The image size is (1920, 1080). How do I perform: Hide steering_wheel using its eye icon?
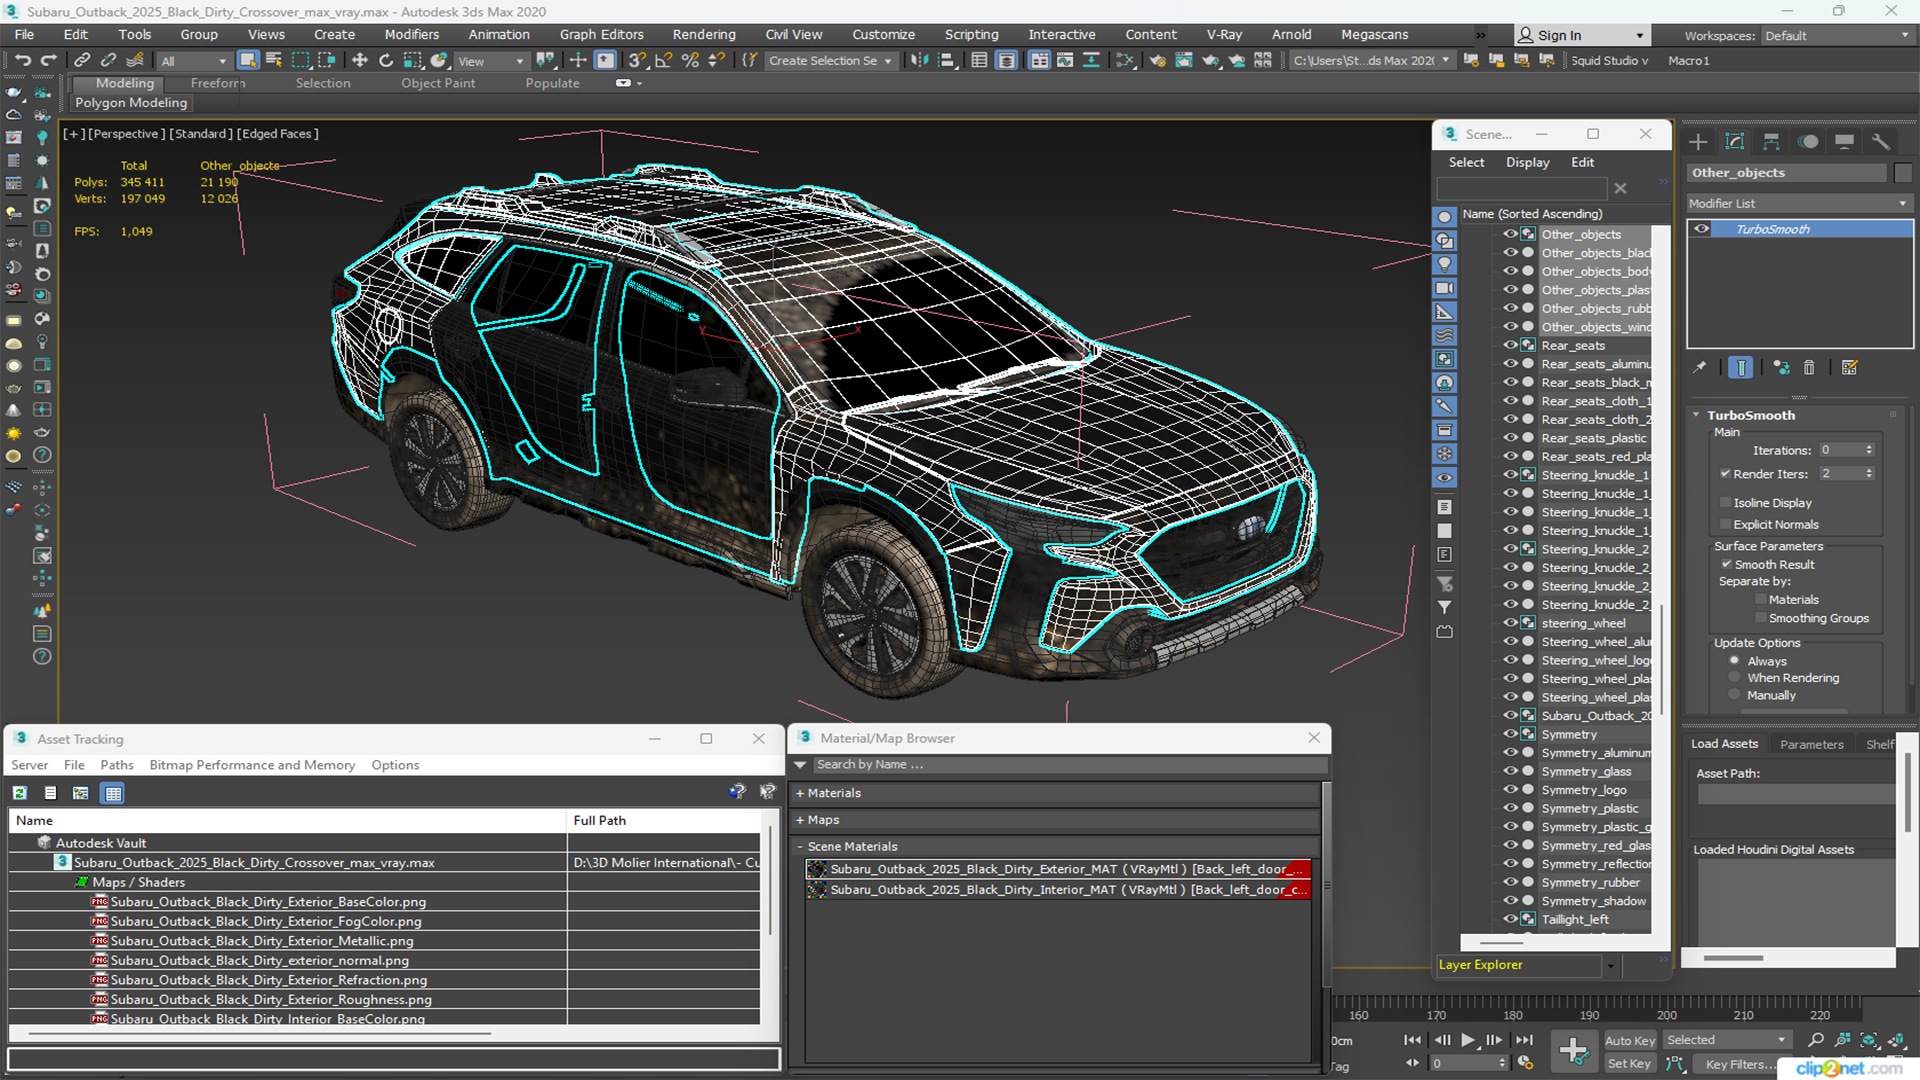pyautogui.click(x=1510, y=623)
